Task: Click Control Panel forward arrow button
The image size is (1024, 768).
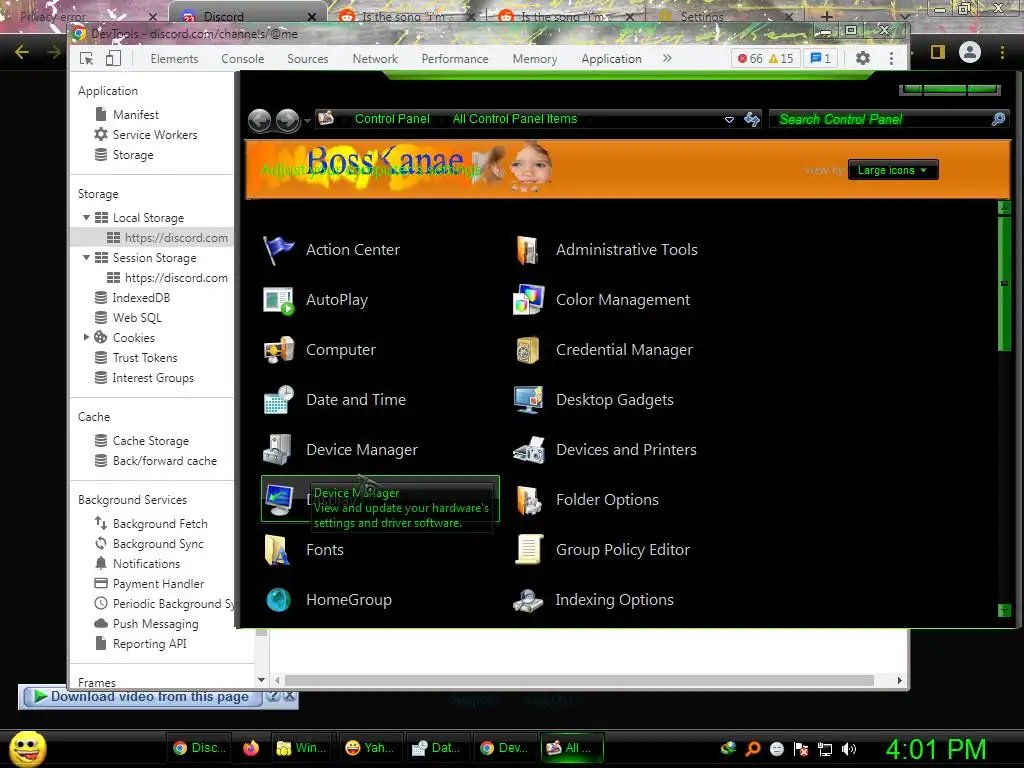Action: (x=287, y=120)
